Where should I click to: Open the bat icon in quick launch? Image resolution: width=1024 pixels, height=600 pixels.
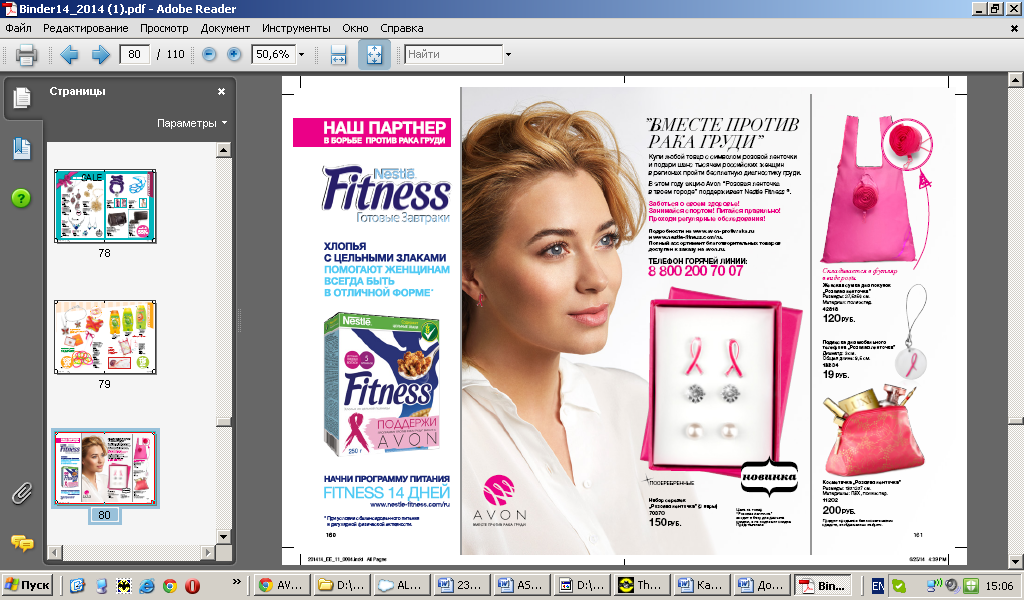(124, 586)
